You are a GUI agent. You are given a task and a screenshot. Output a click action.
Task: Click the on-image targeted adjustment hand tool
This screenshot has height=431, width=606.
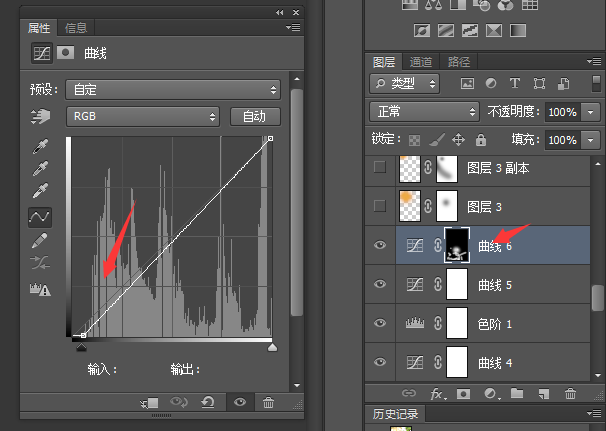point(40,117)
